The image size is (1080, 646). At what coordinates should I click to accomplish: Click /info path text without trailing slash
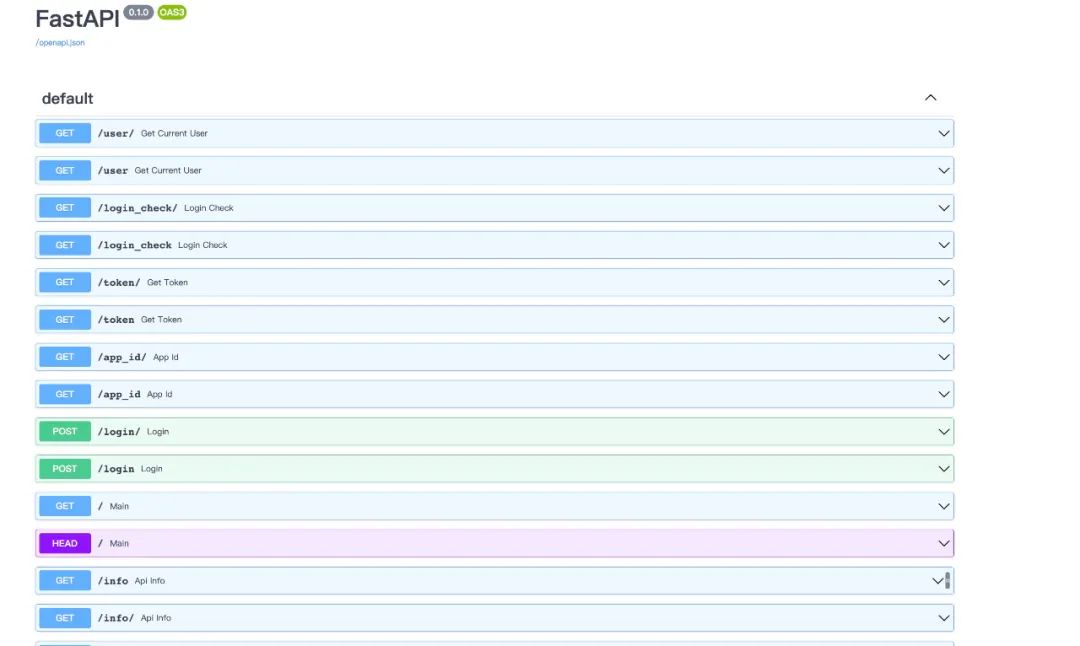113,581
